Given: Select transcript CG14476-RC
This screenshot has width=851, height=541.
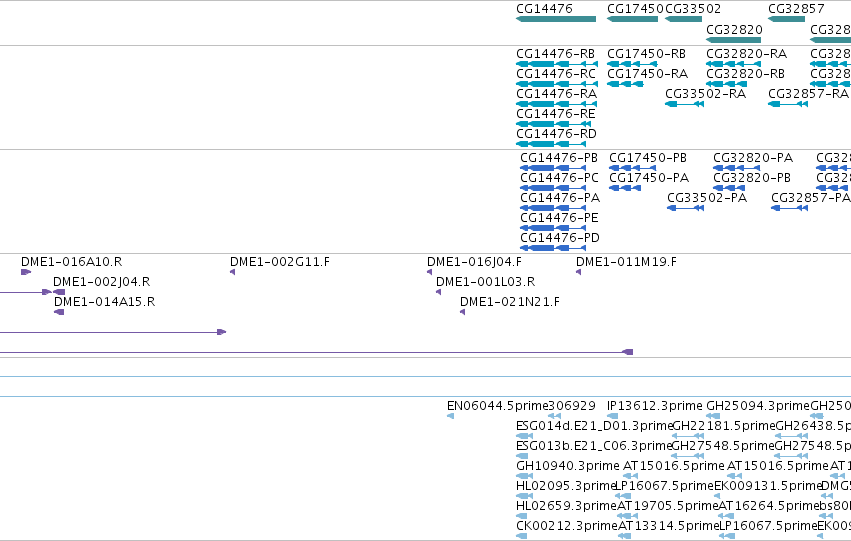Looking at the screenshot, I should coord(556,74).
